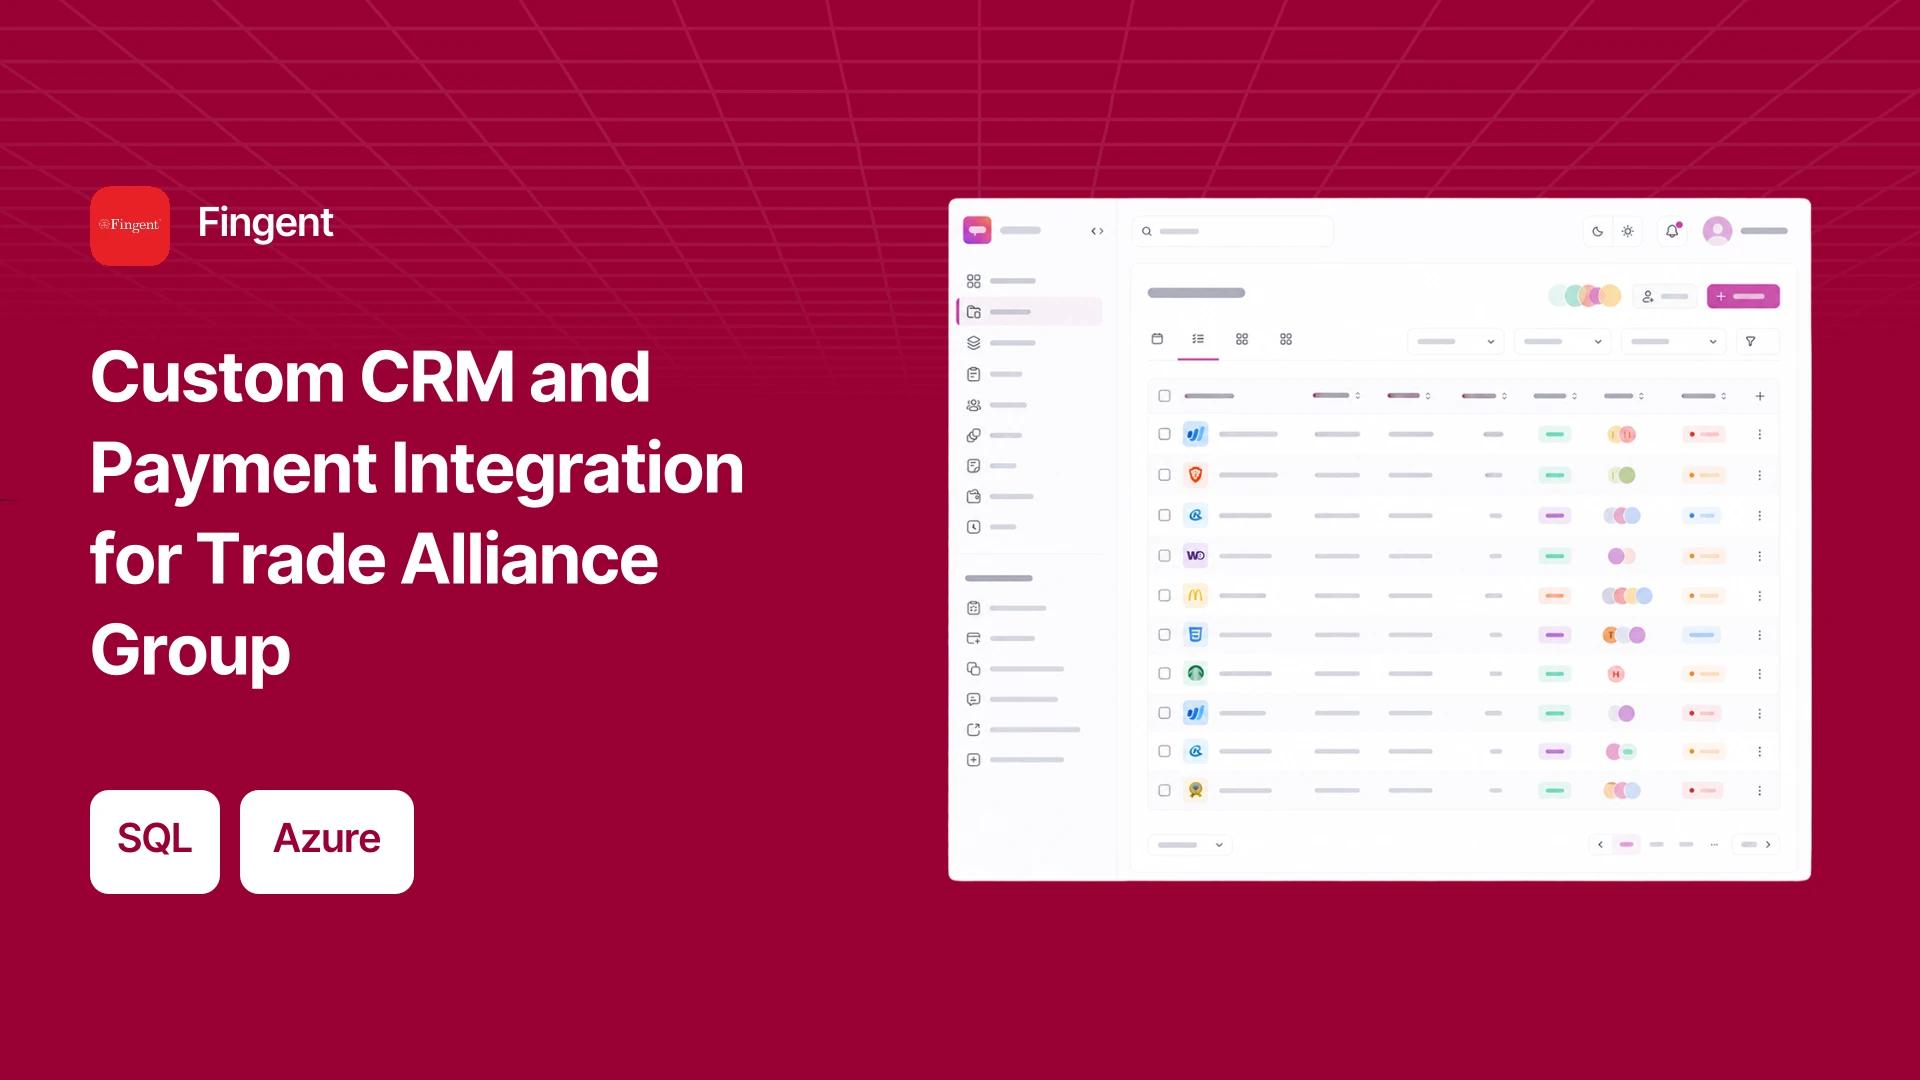The height and width of the screenshot is (1080, 1920).
Task: Open the dropdown adjacent to the funnel icon
Action: 1673,341
